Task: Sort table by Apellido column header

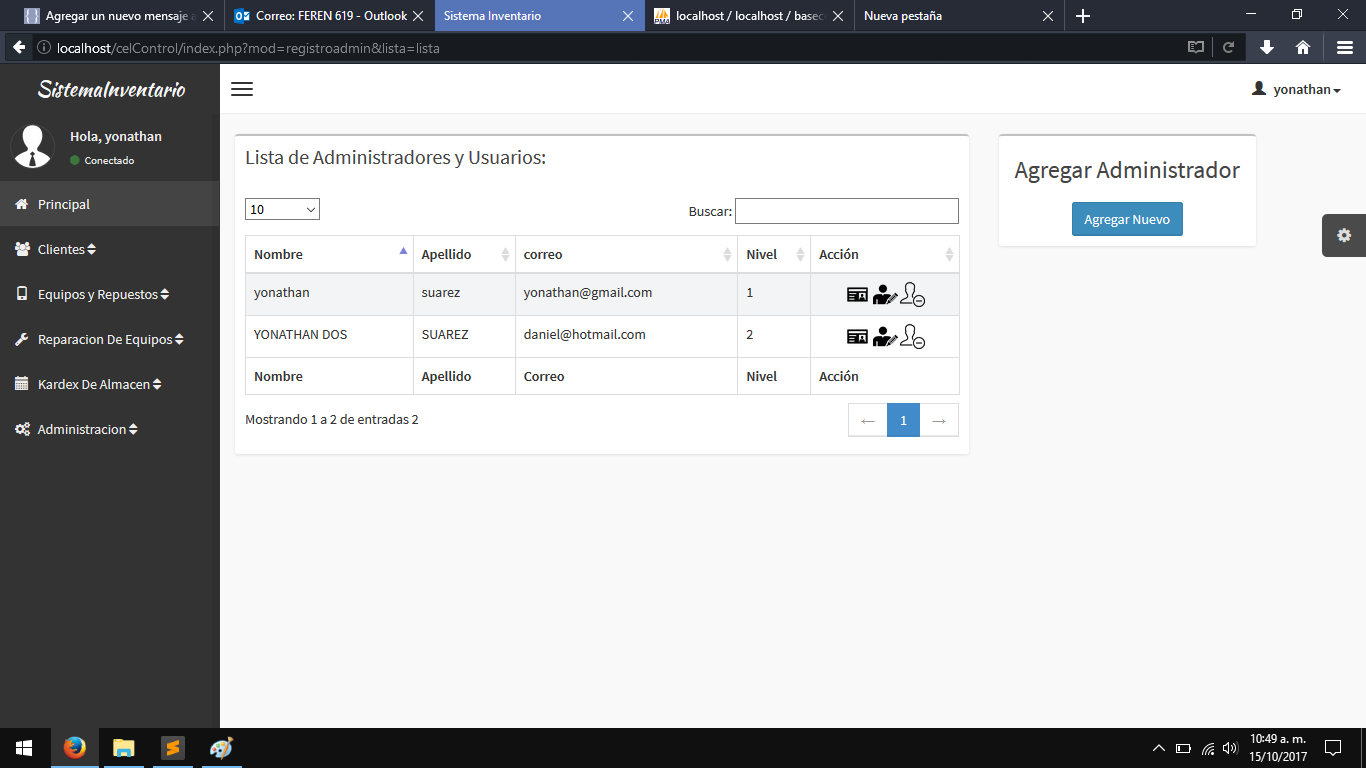Action: click(464, 254)
